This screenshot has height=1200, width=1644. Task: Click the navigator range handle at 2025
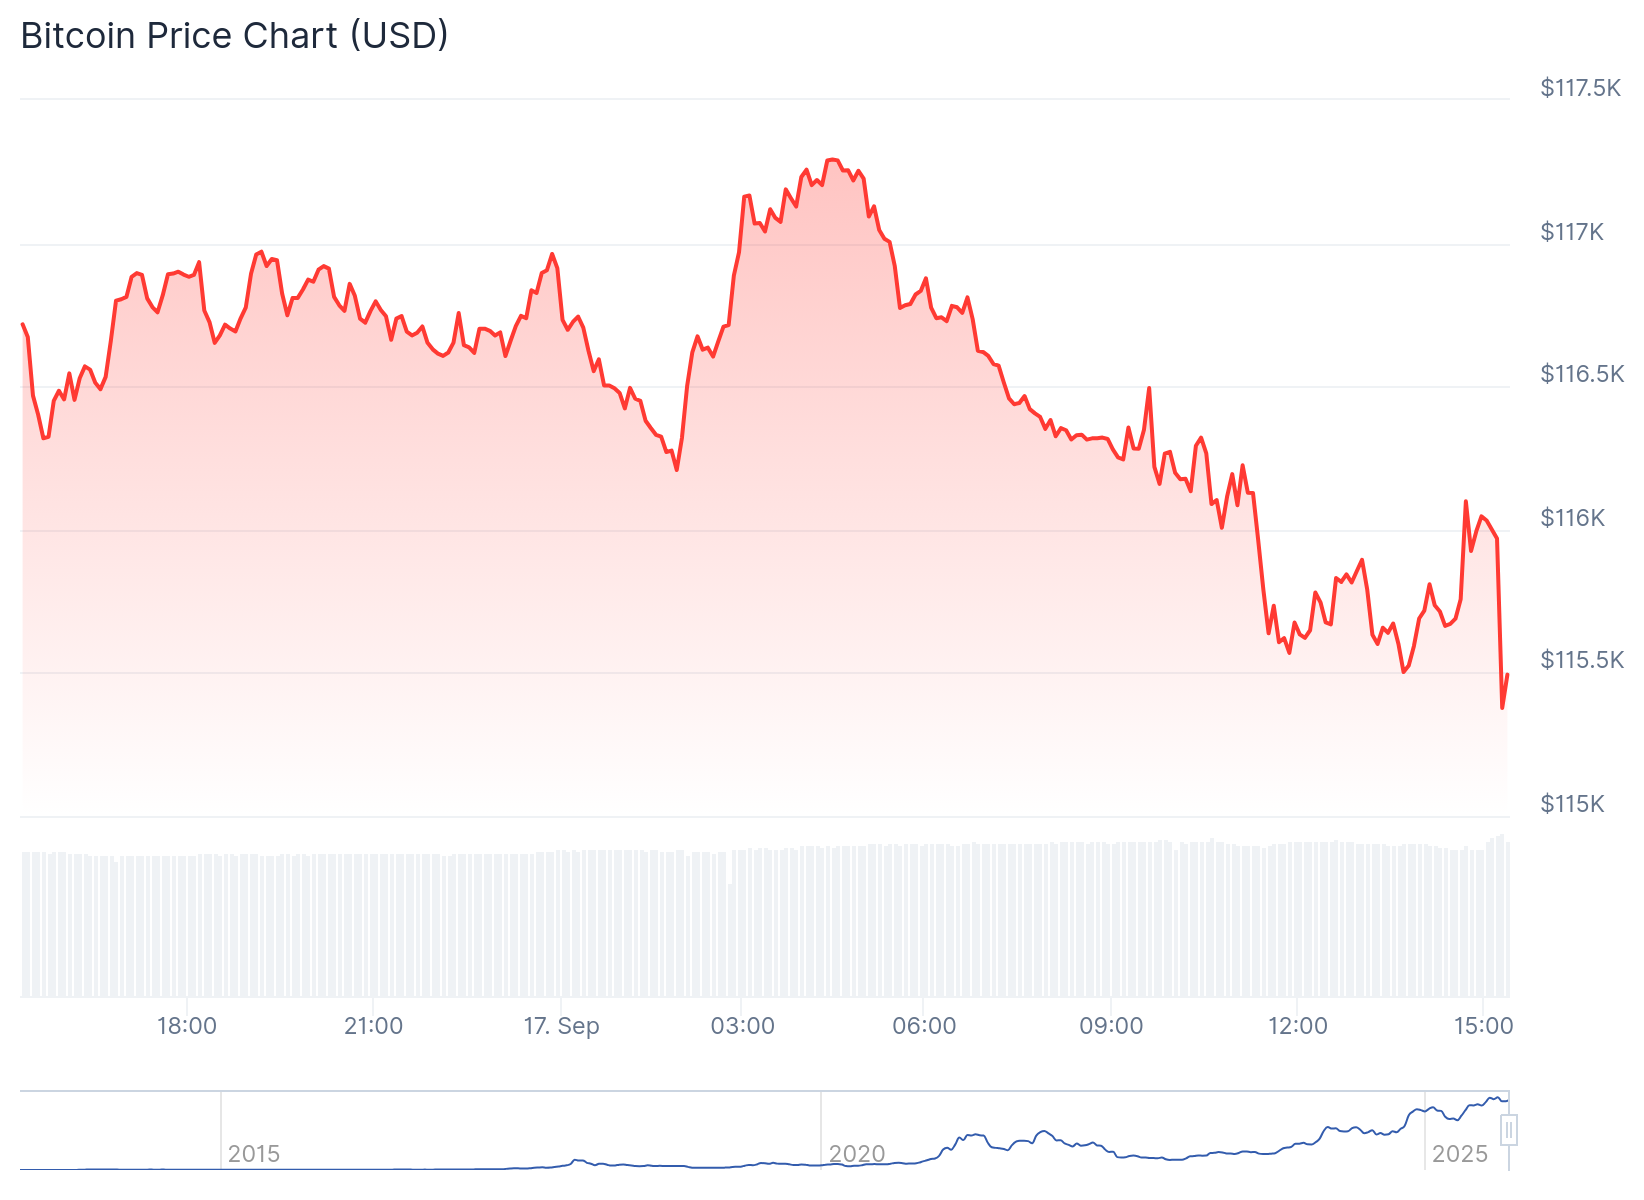point(1509,1130)
